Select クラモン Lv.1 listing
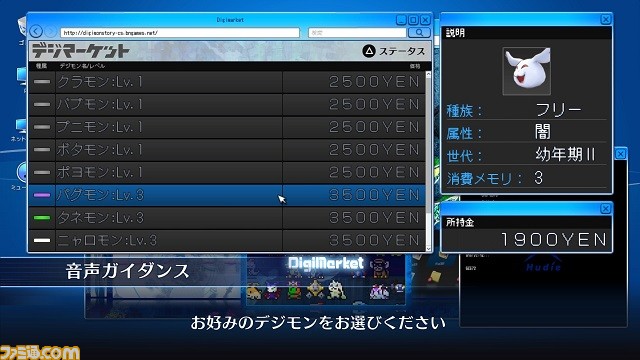Image resolution: width=640 pixels, height=360 pixels. [227, 82]
